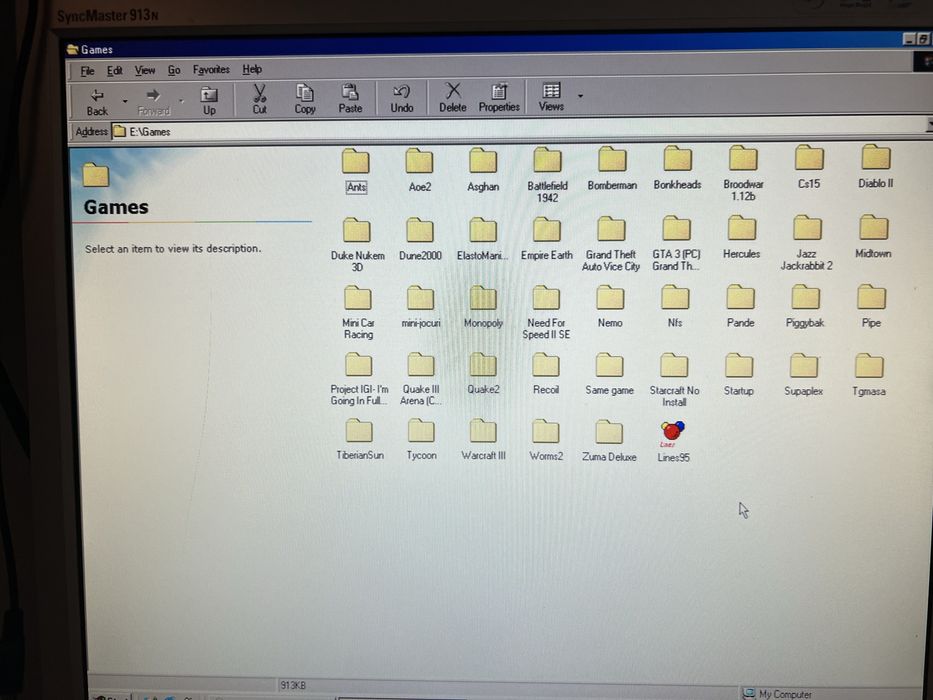Select the Pipe folder
Screen dimensions: 933x700
871,306
